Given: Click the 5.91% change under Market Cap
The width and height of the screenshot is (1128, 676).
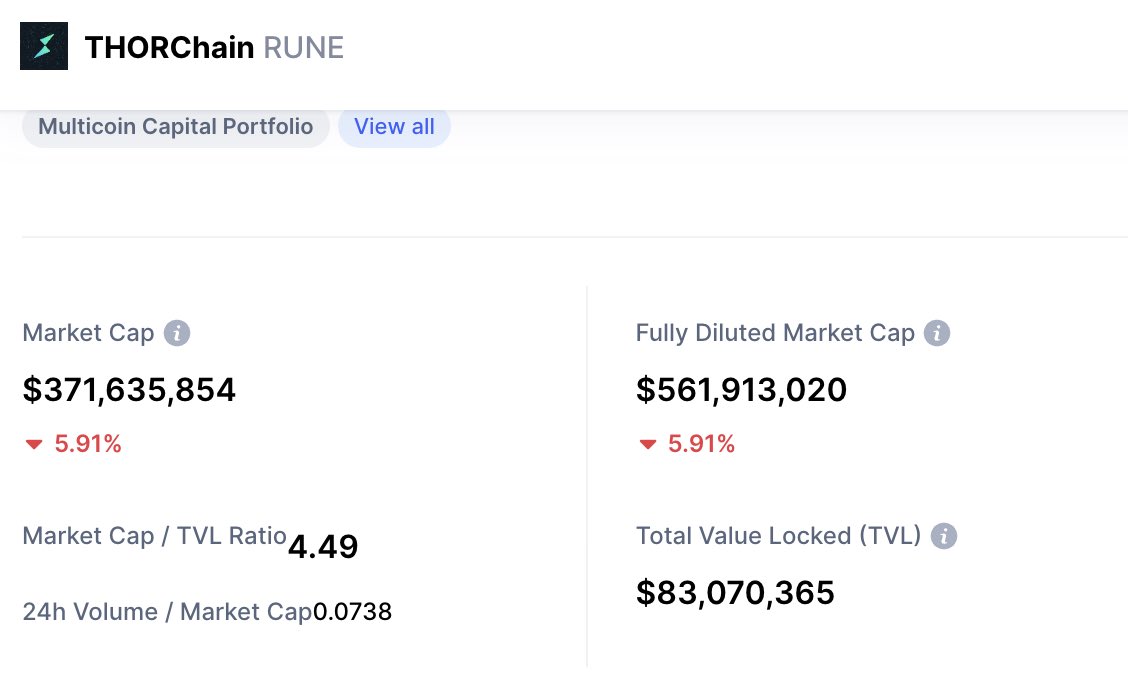Looking at the screenshot, I should pyautogui.click(x=88, y=444).
